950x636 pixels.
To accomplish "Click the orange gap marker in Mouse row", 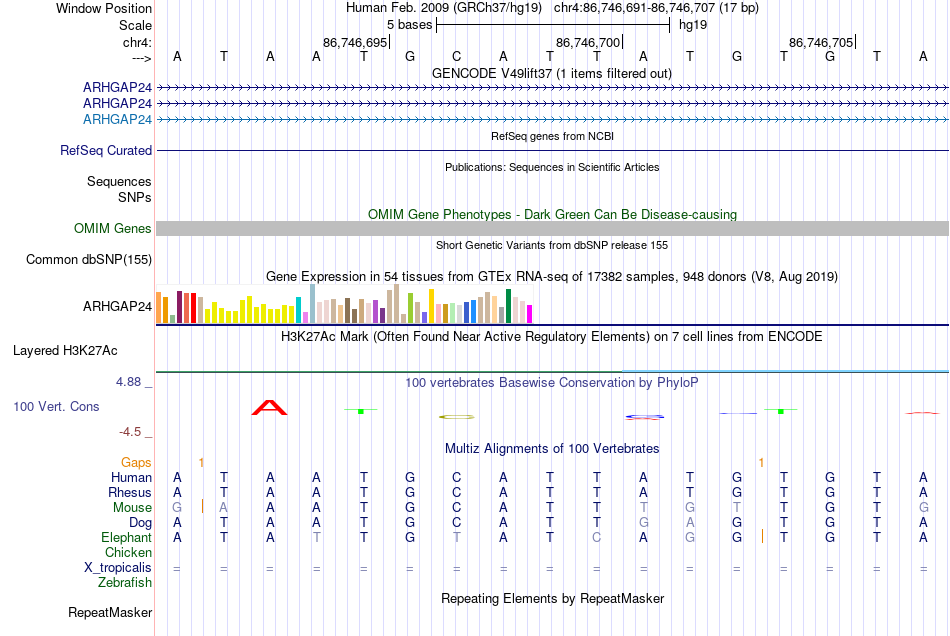I will [x=202, y=506].
